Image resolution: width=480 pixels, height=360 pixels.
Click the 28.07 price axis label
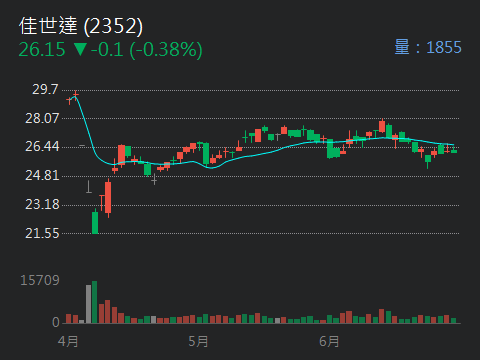(42, 118)
